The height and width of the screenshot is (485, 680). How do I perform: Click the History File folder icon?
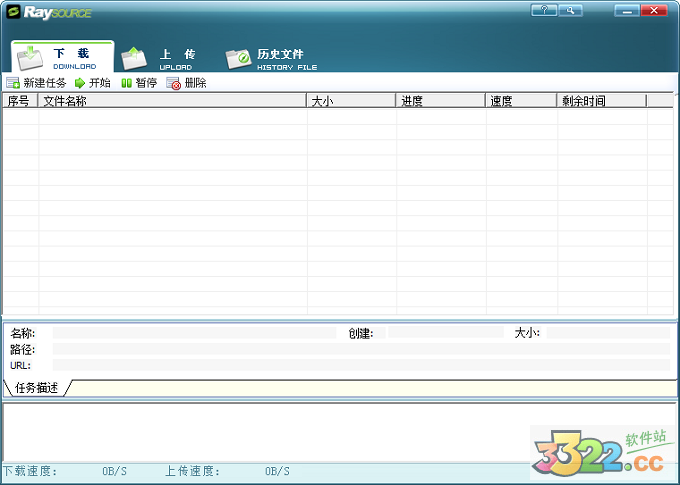tap(238, 58)
